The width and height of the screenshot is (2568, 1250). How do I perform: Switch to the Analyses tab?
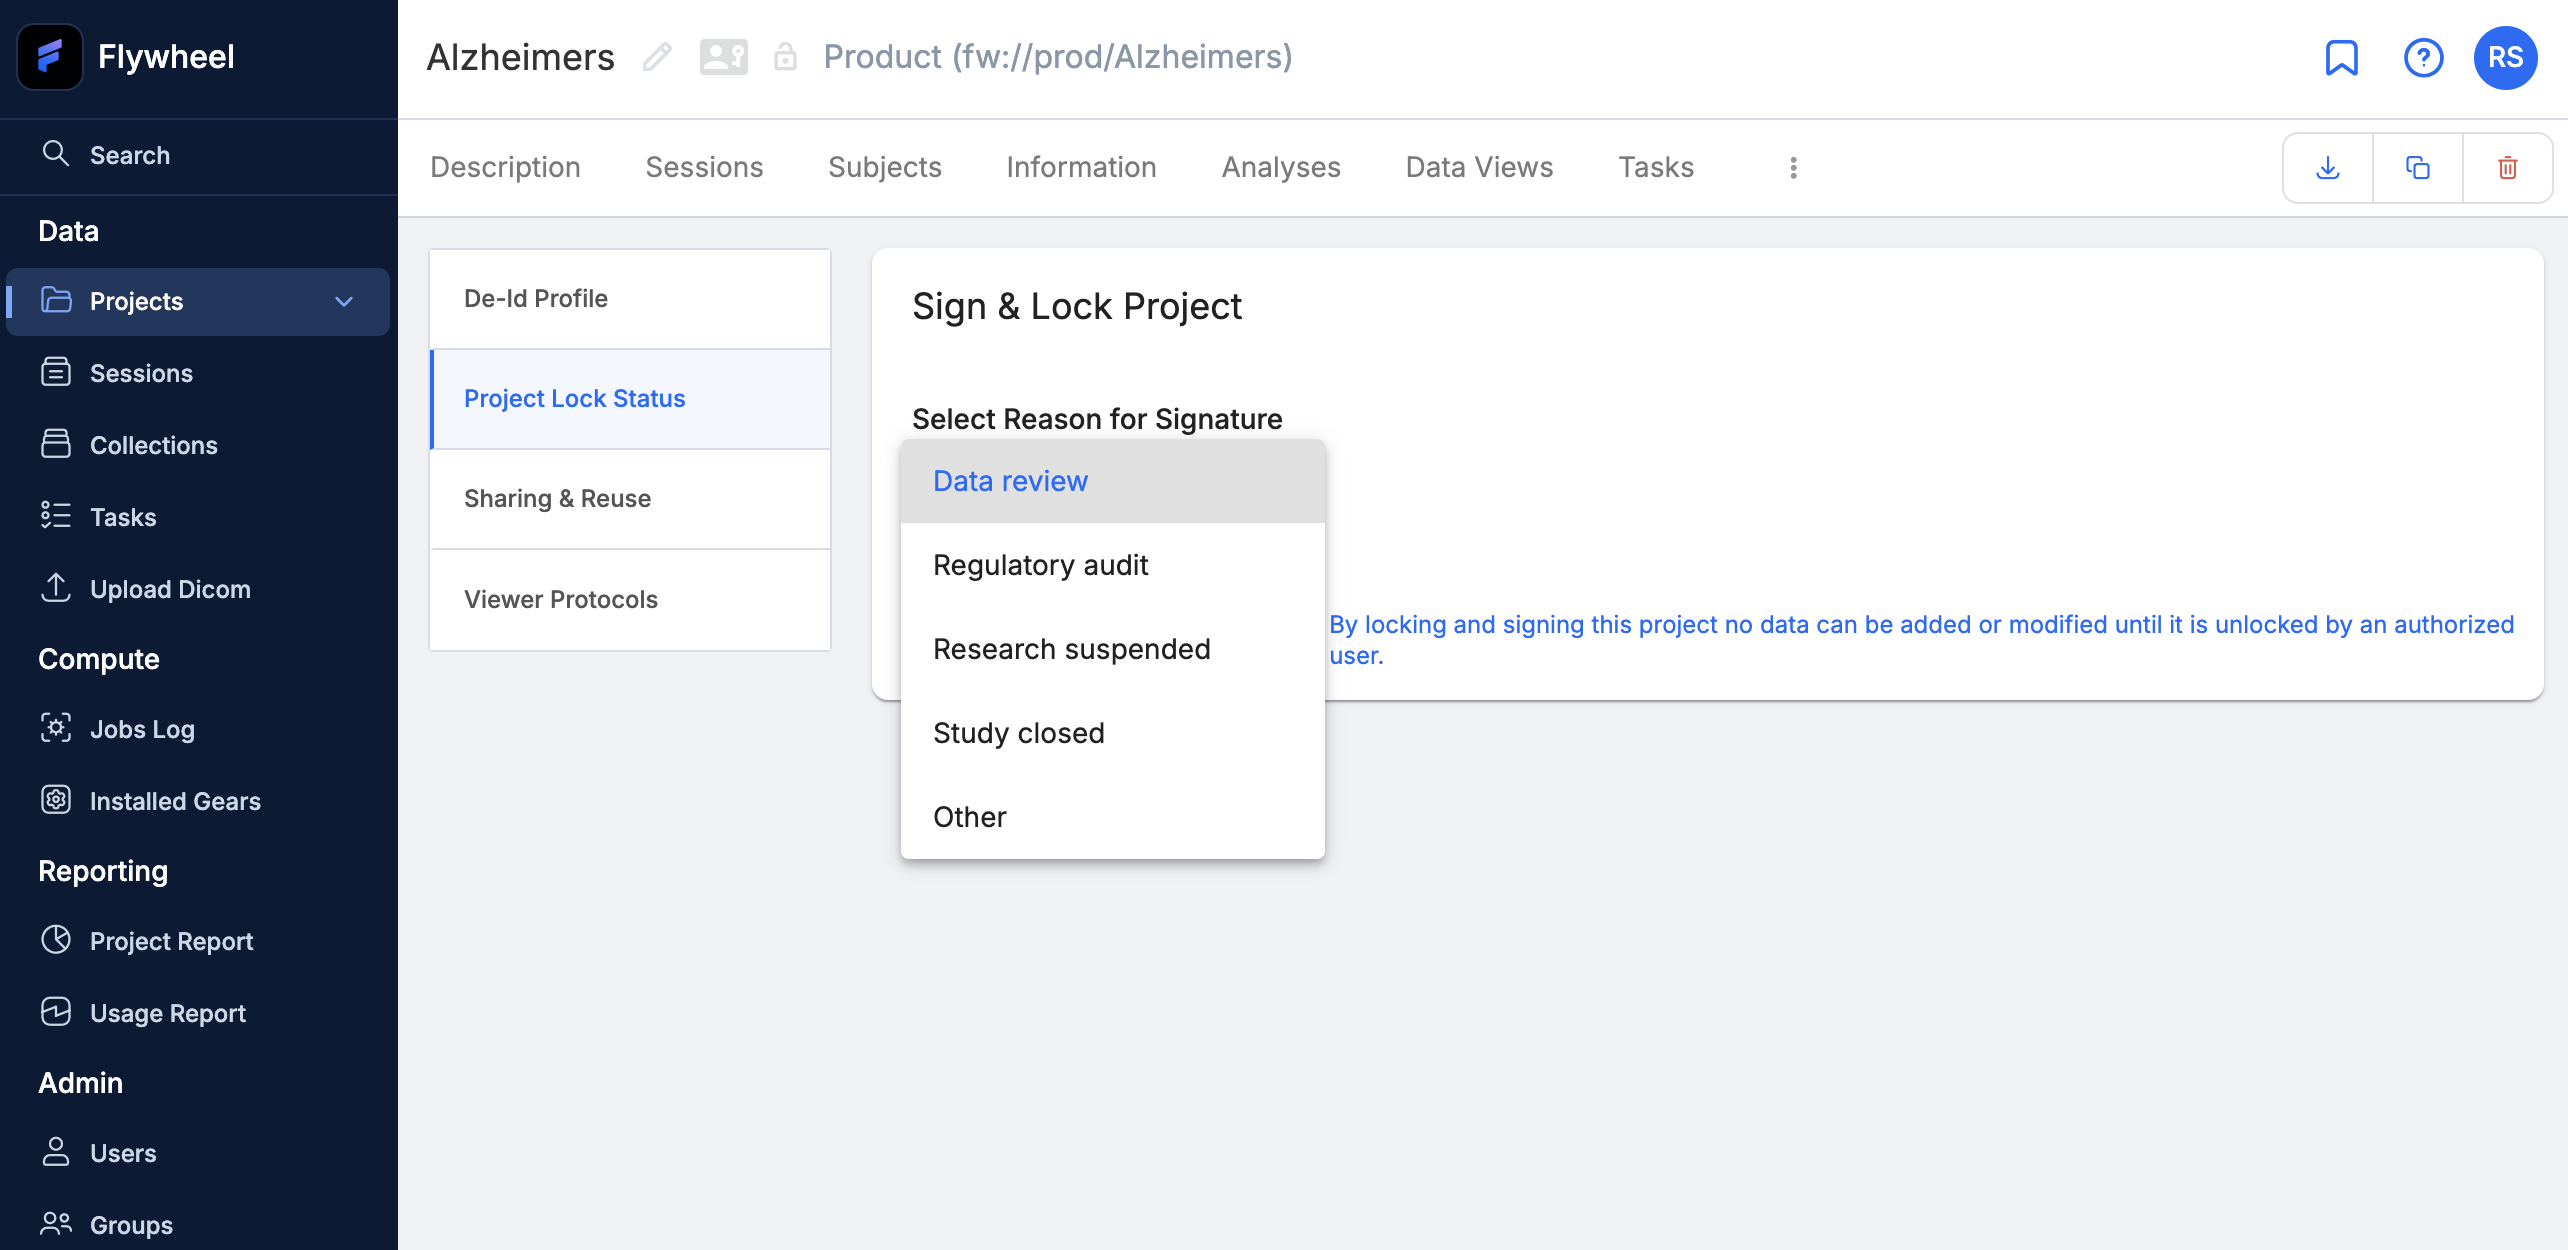(1281, 167)
